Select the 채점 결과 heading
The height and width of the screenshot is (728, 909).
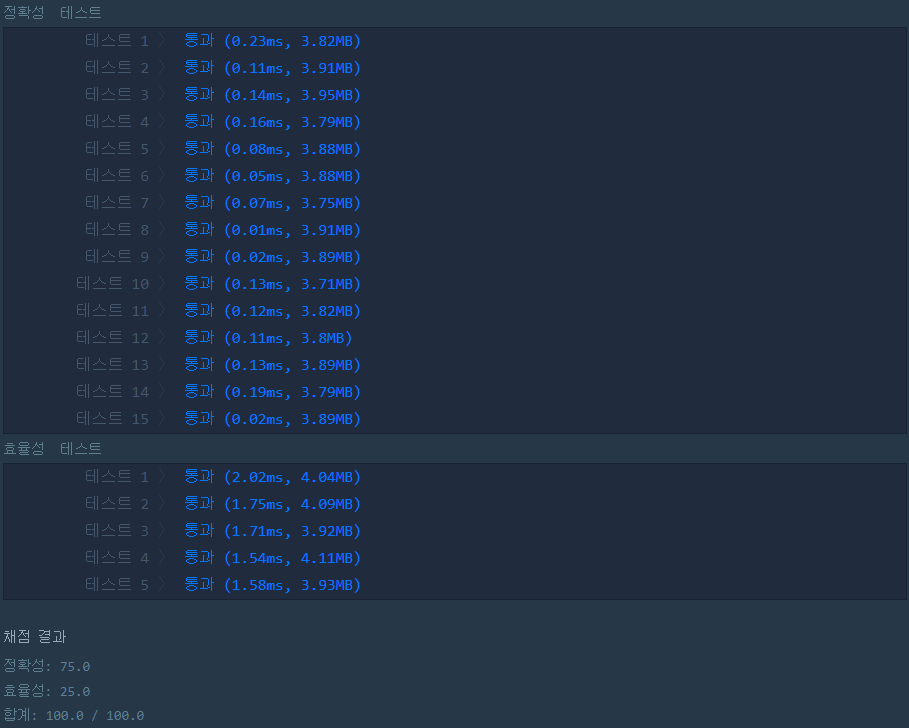click(35, 636)
